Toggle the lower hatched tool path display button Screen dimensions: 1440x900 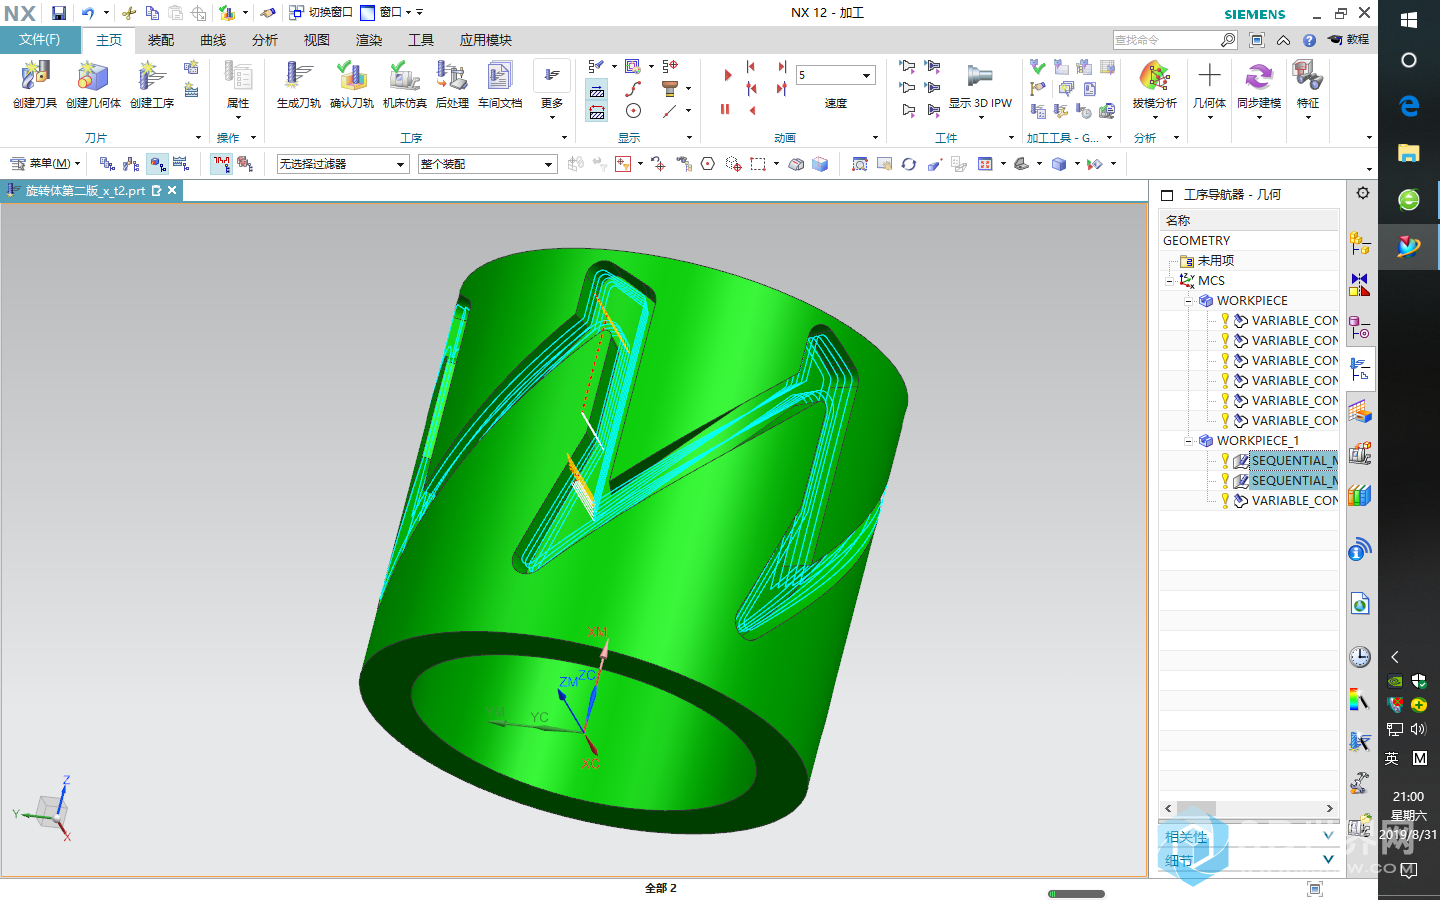(597, 112)
